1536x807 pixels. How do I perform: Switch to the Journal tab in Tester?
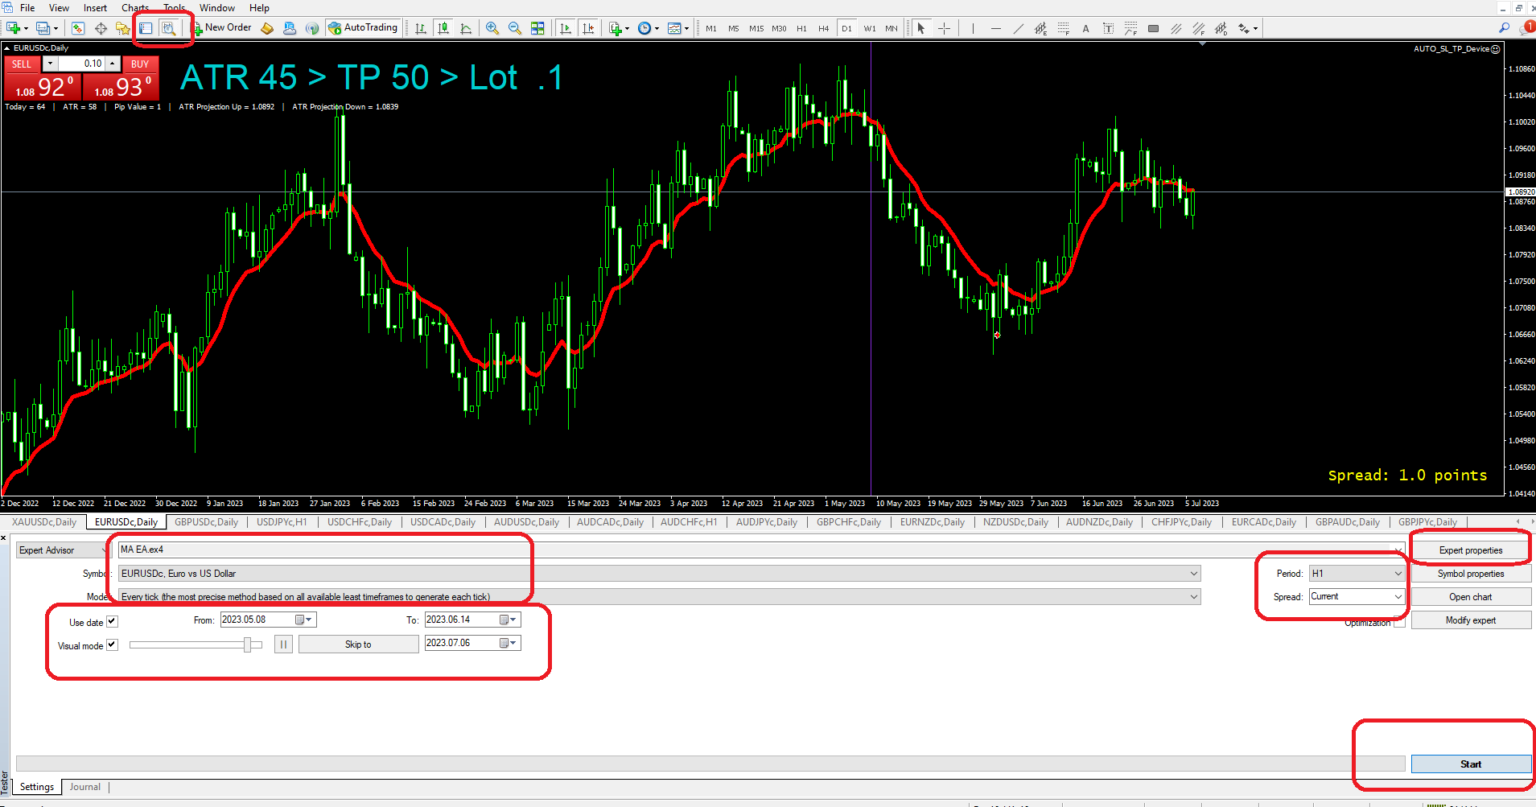(x=85, y=787)
